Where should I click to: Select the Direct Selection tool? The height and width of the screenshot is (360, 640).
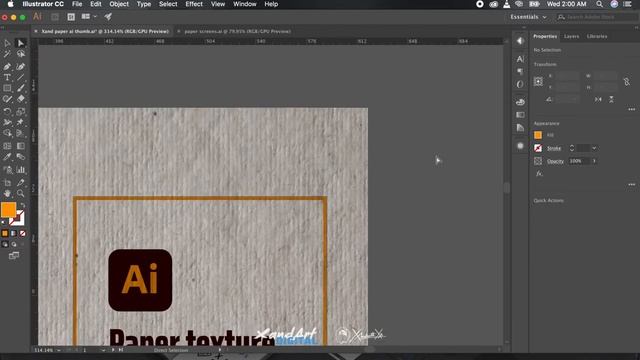20,43
